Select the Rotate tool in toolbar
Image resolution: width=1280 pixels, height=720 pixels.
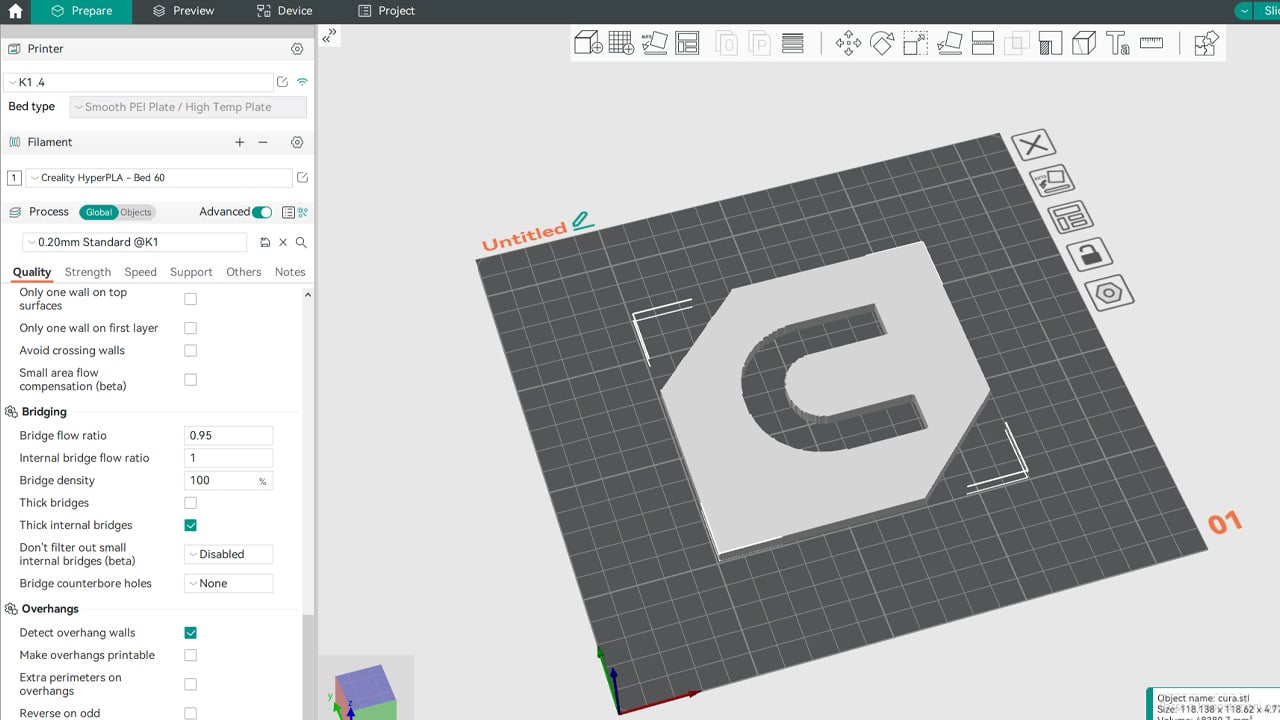pyautogui.click(x=882, y=43)
